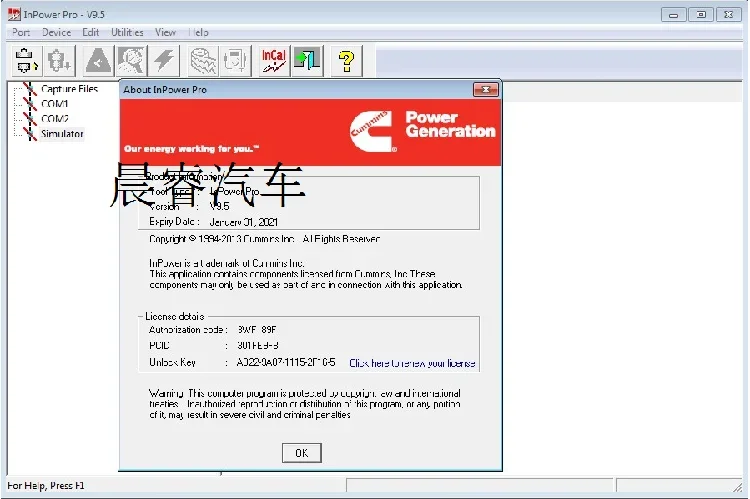Open the Edit menu

90,33
